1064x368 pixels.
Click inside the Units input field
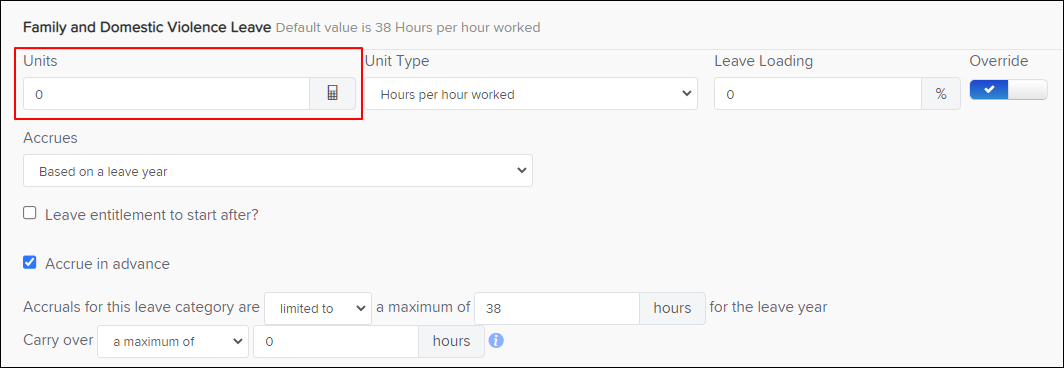click(167, 94)
